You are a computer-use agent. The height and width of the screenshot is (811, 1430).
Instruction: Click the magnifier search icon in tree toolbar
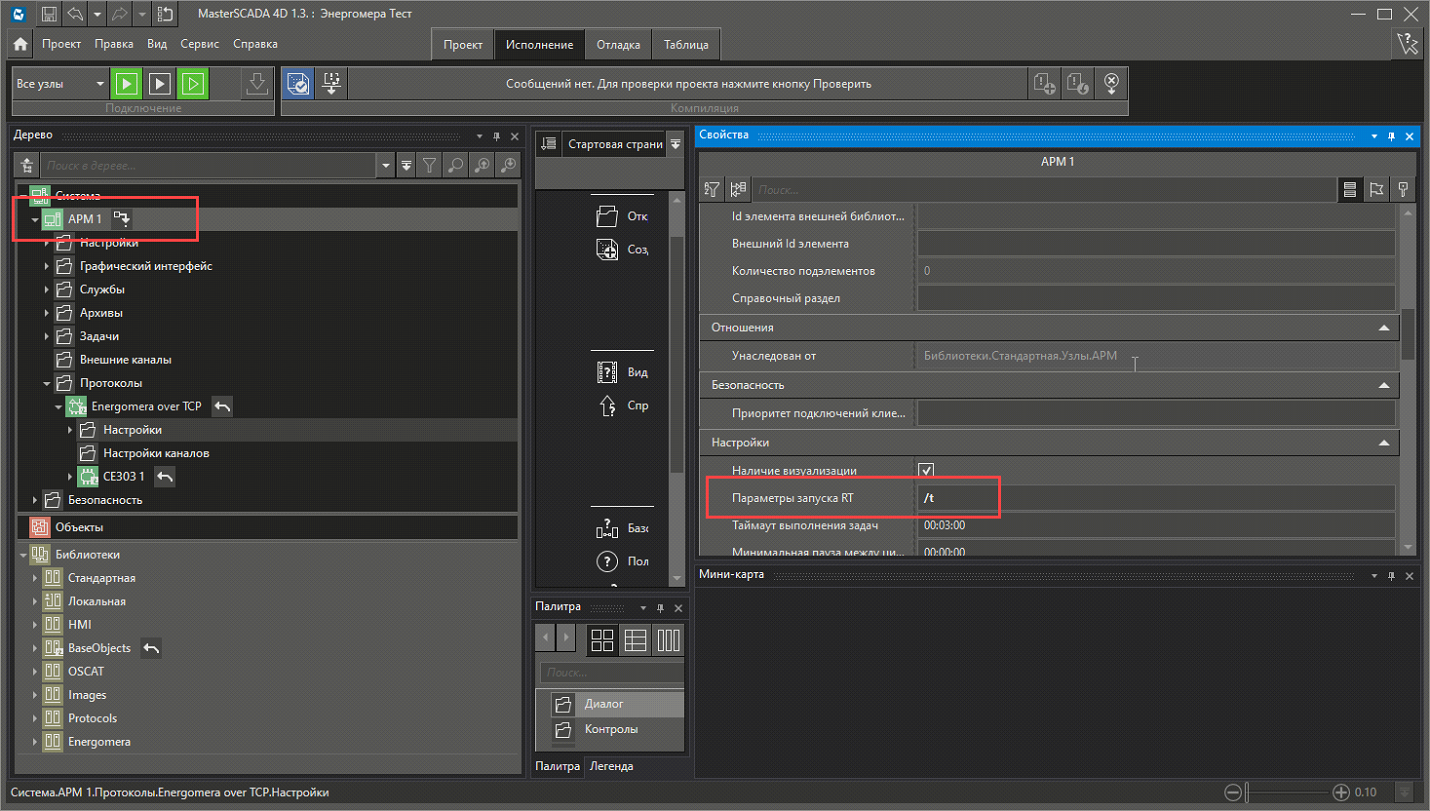(x=455, y=165)
